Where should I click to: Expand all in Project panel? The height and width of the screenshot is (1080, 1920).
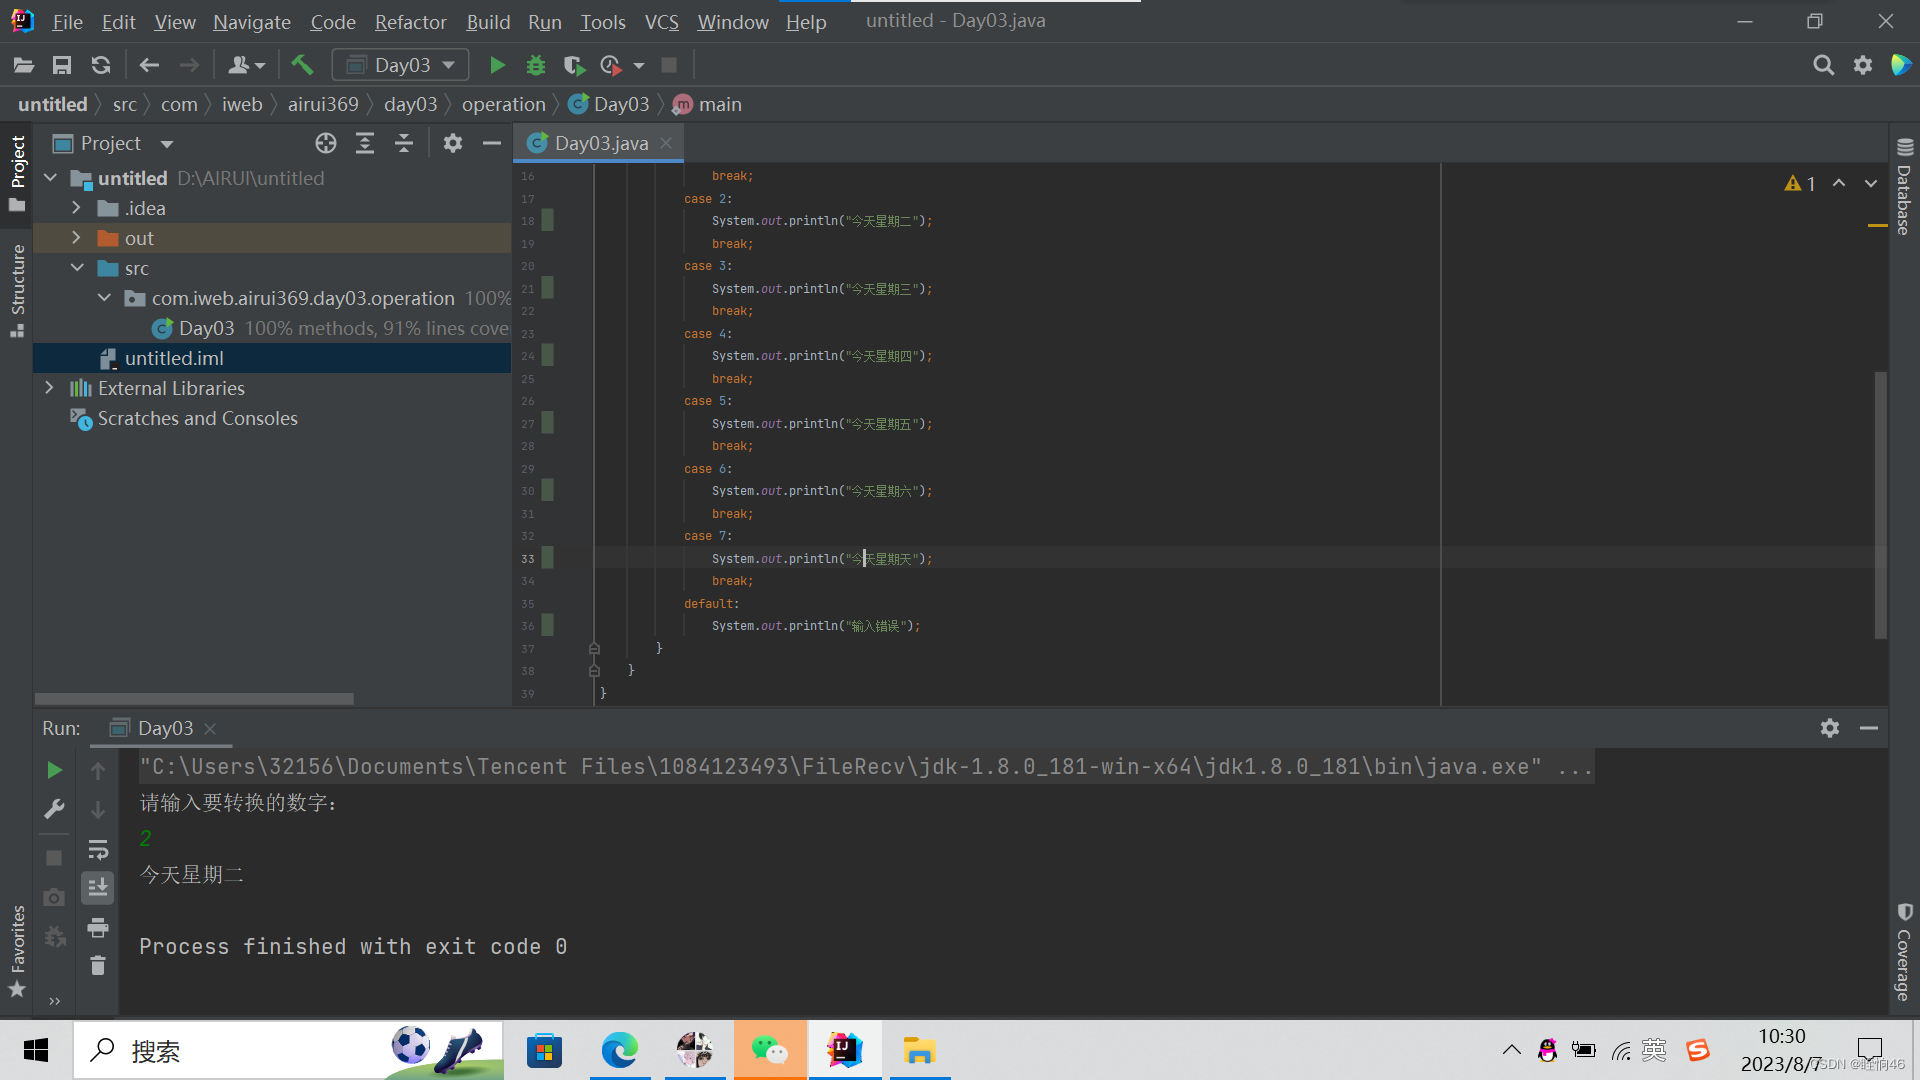pos(365,144)
